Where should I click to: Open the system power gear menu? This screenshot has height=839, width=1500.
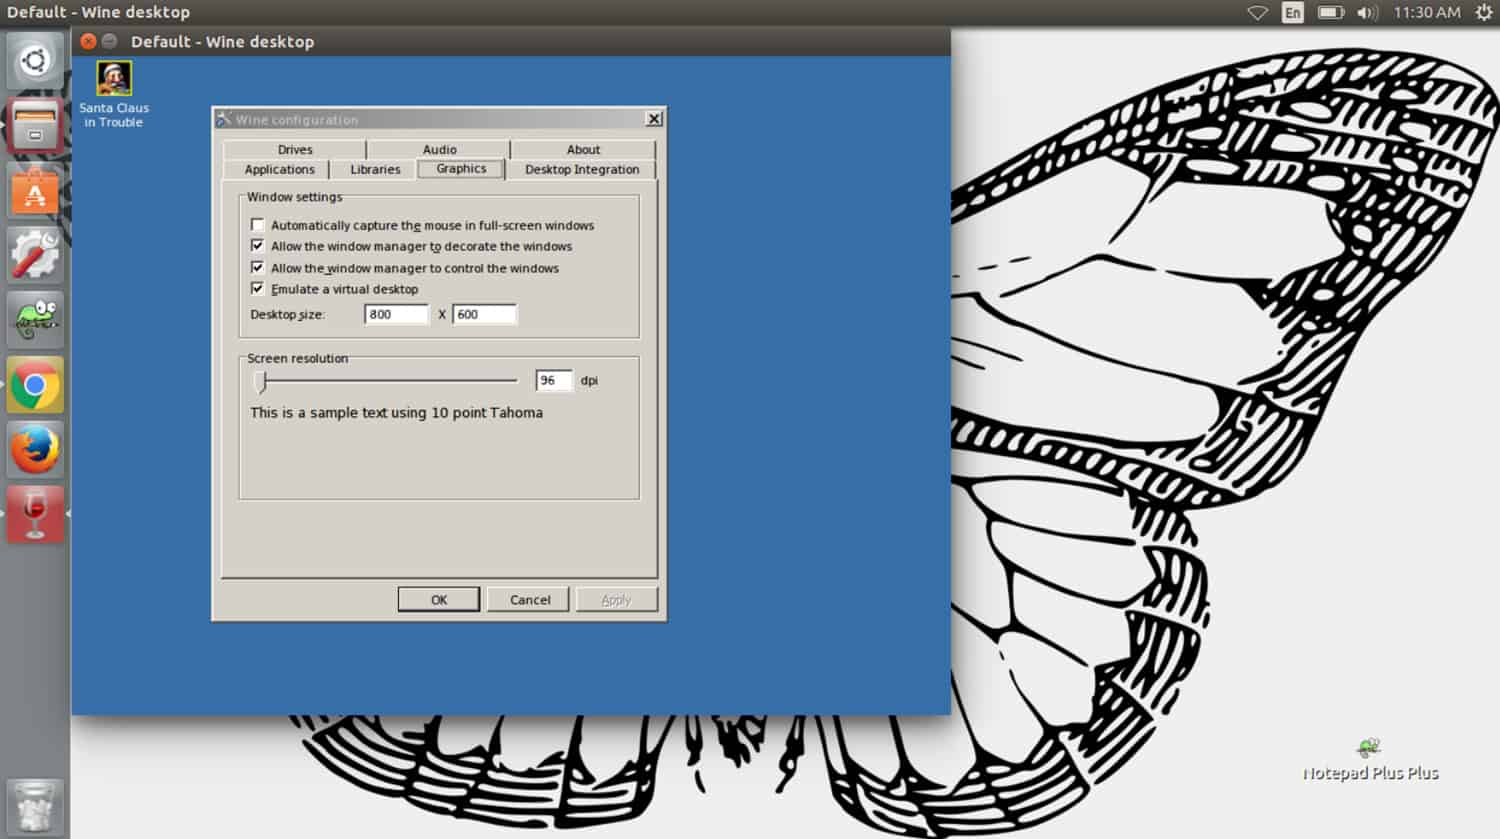[1484, 13]
